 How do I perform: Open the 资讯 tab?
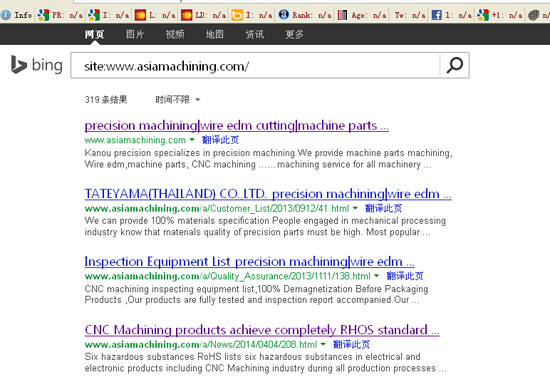point(254,34)
